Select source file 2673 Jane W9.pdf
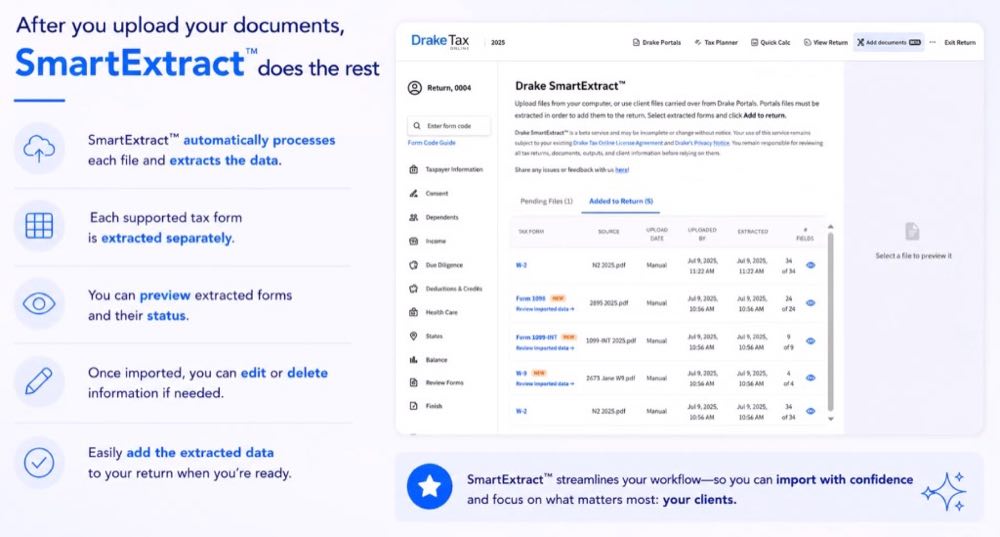This screenshot has width=1000, height=537. [610, 378]
